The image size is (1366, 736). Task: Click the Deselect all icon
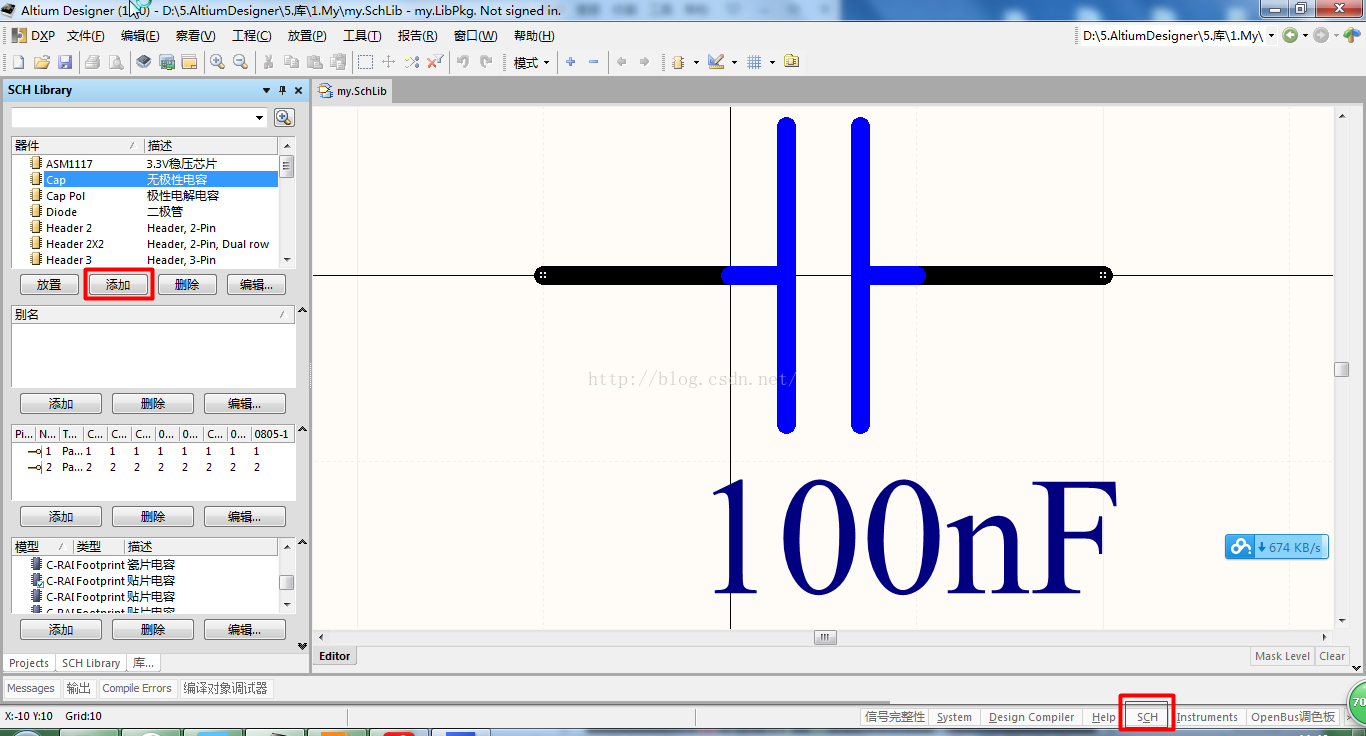pyautogui.click(x=412, y=62)
